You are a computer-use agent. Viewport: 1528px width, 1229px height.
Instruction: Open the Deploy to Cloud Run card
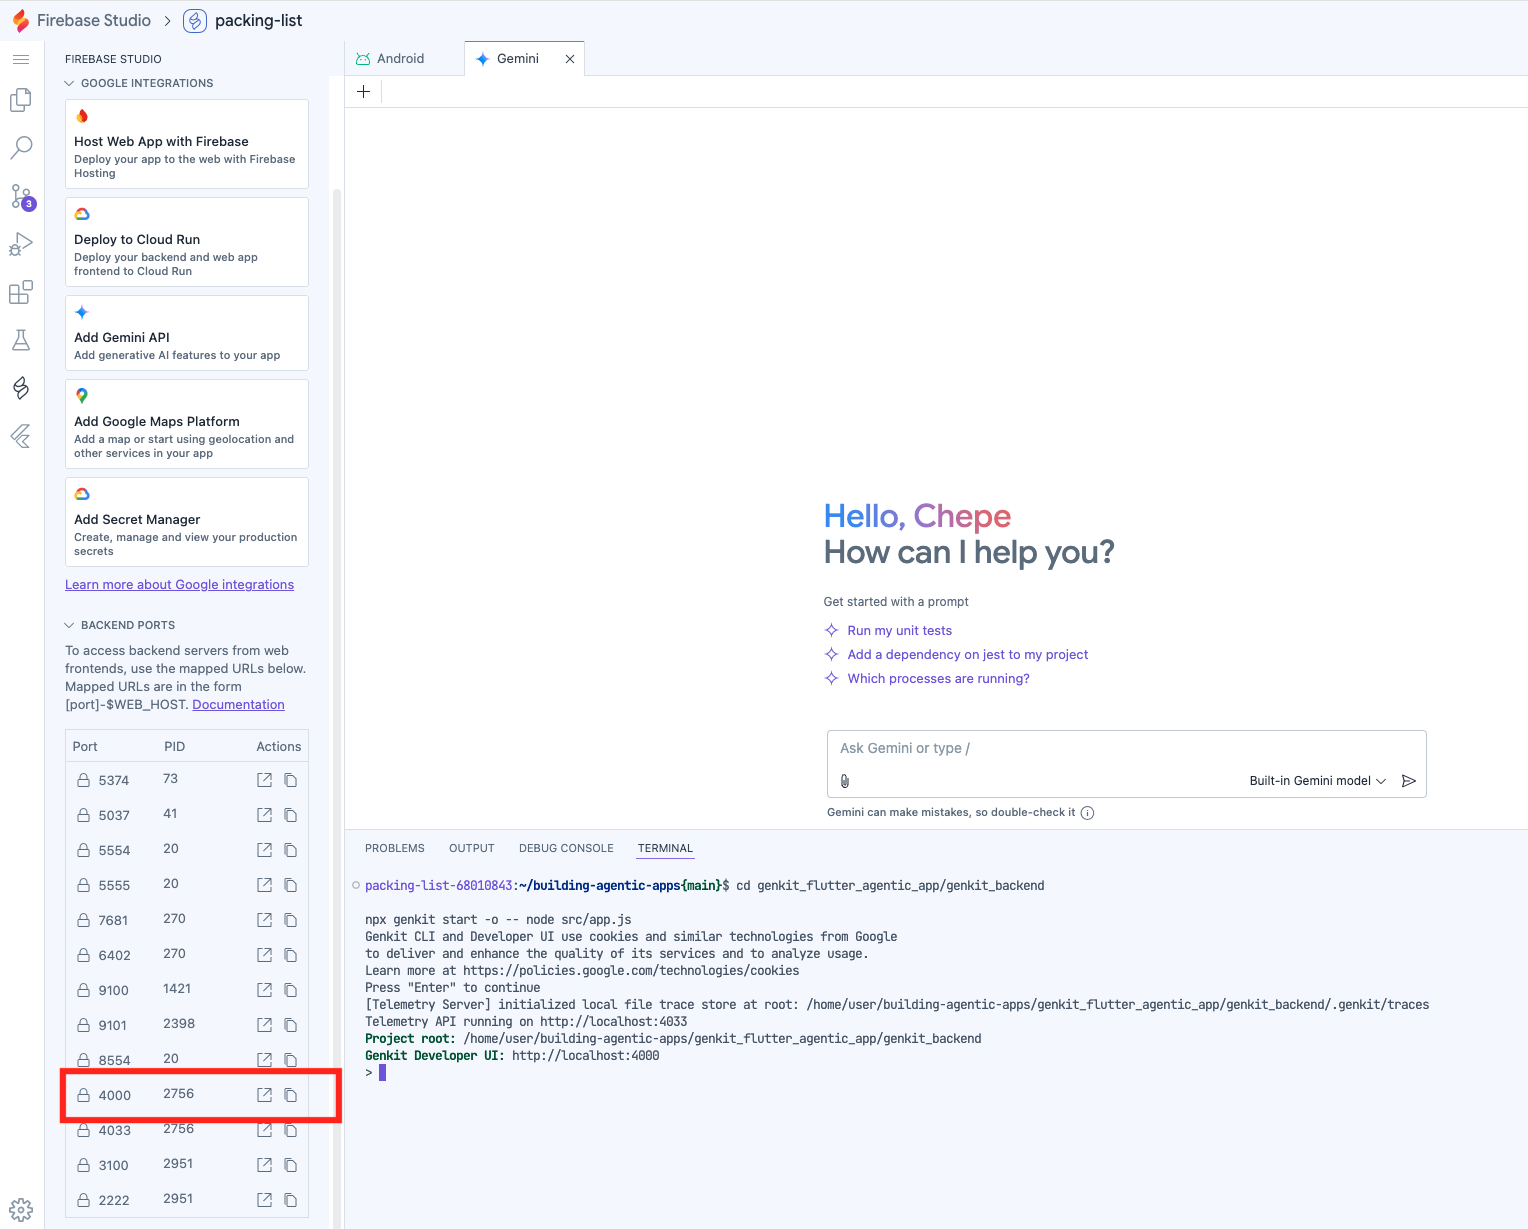coord(187,242)
